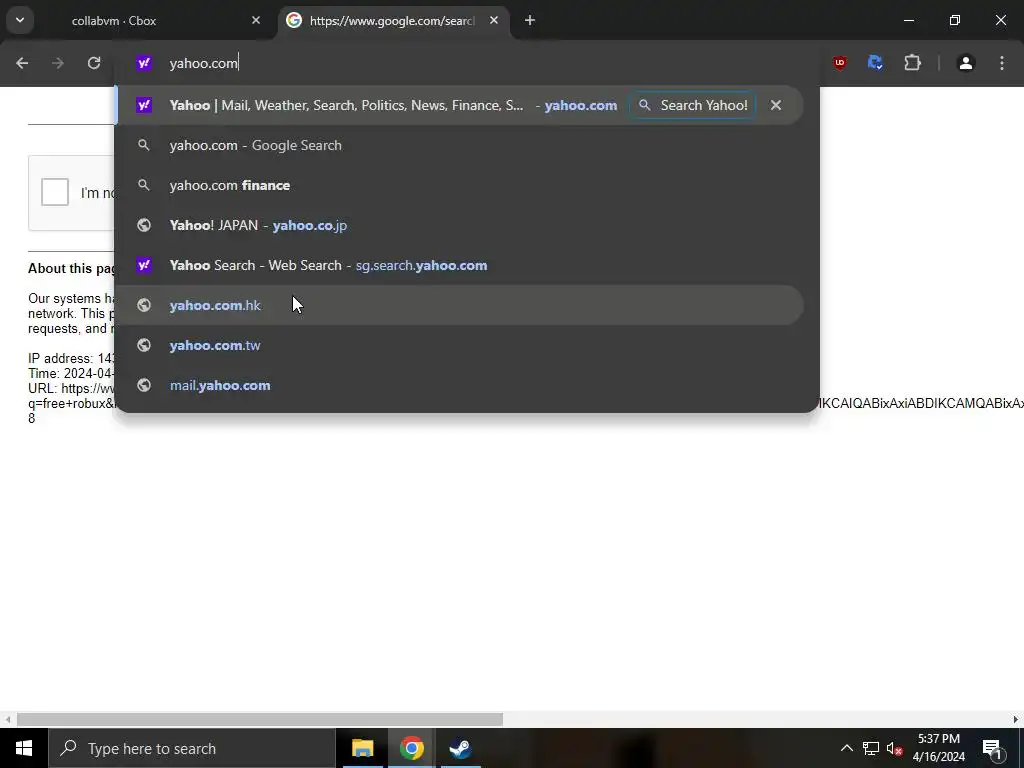
Task: Reload the current page
Action: [94, 63]
